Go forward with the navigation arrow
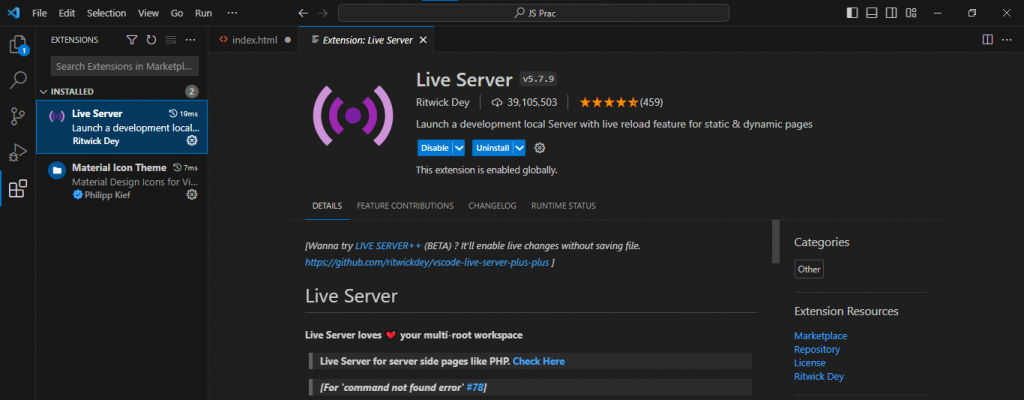This screenshot has width=1024, height=400. (322, 13)
